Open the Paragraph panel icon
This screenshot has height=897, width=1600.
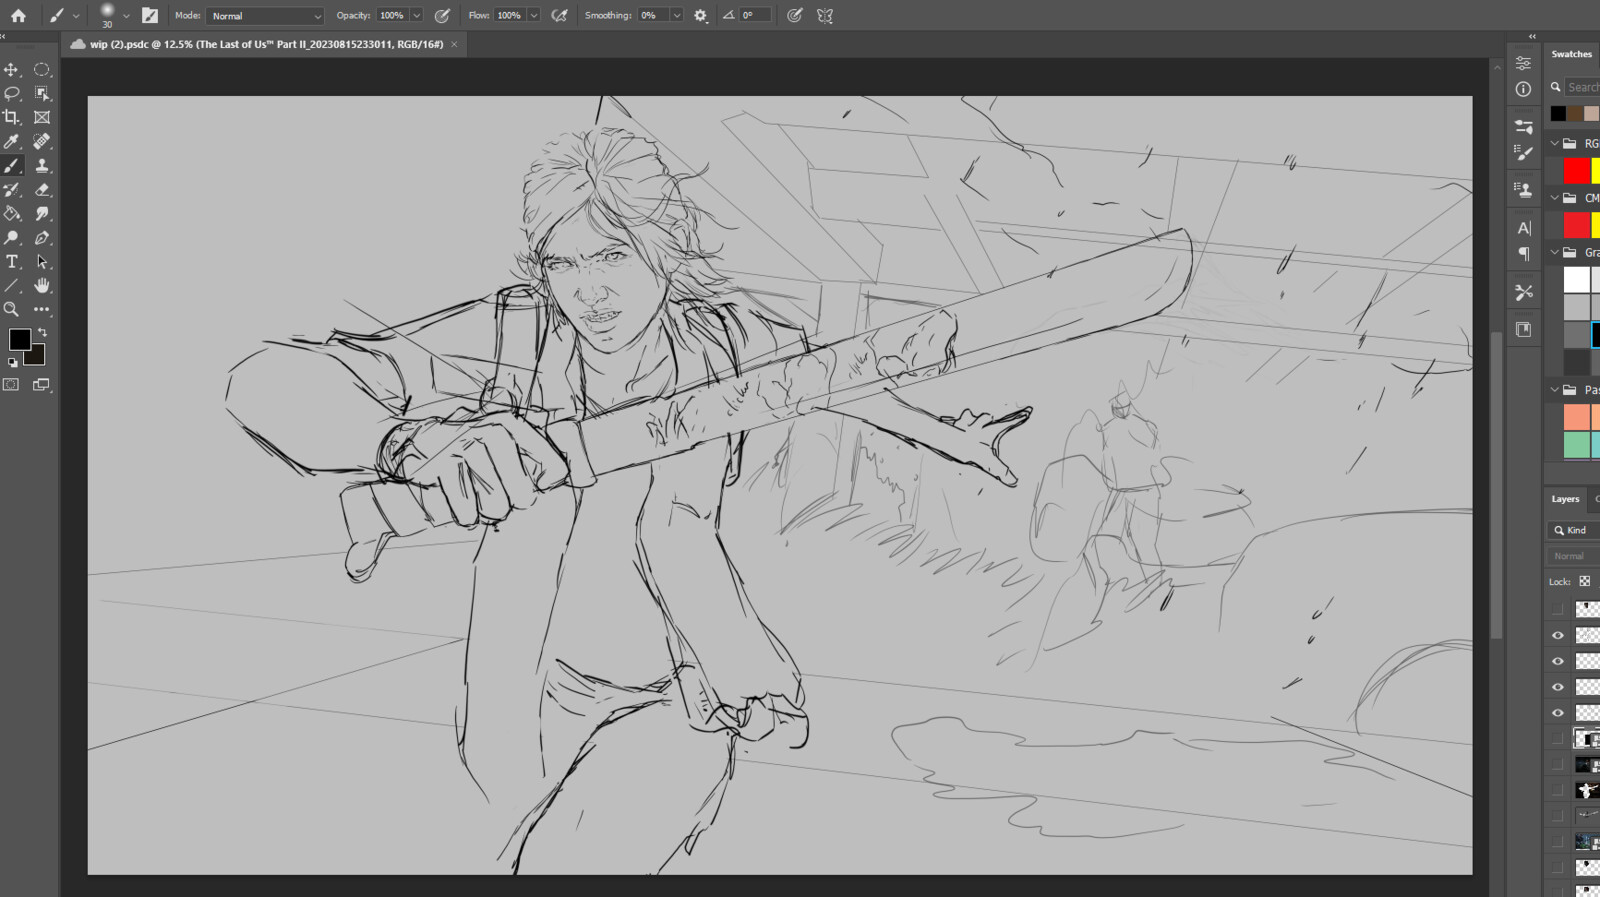[1523, 254]
